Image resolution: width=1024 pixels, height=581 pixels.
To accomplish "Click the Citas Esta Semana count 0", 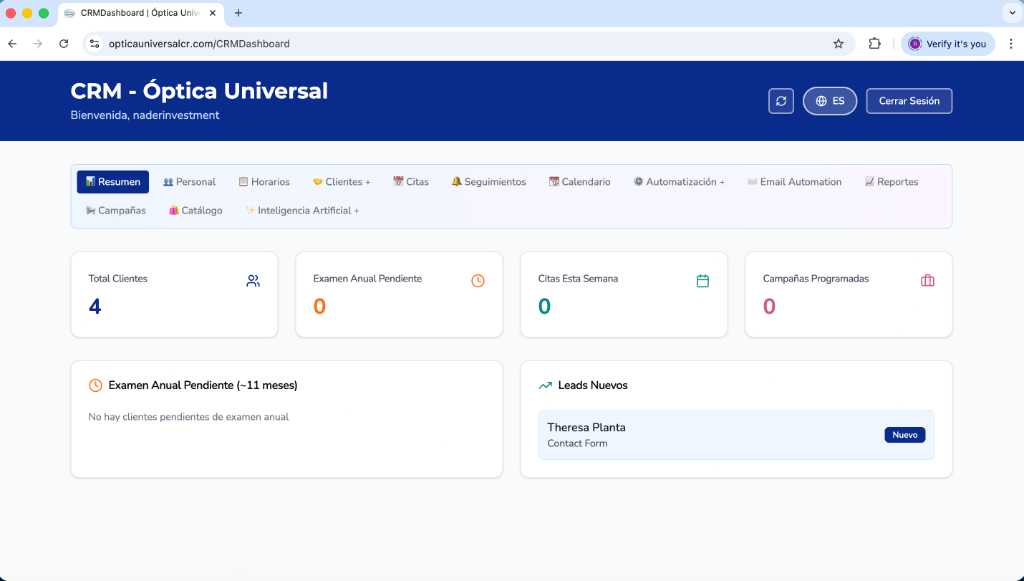I will (x=544, y=306).
